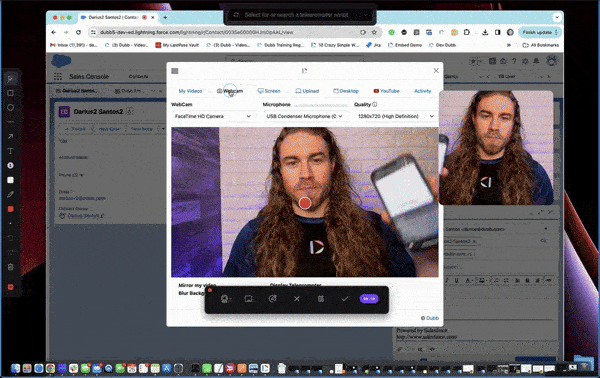This screenshot has height=378, width=600.
Task: Click the screen area icon in recording toolbar
Action: [x=249, y=299]
